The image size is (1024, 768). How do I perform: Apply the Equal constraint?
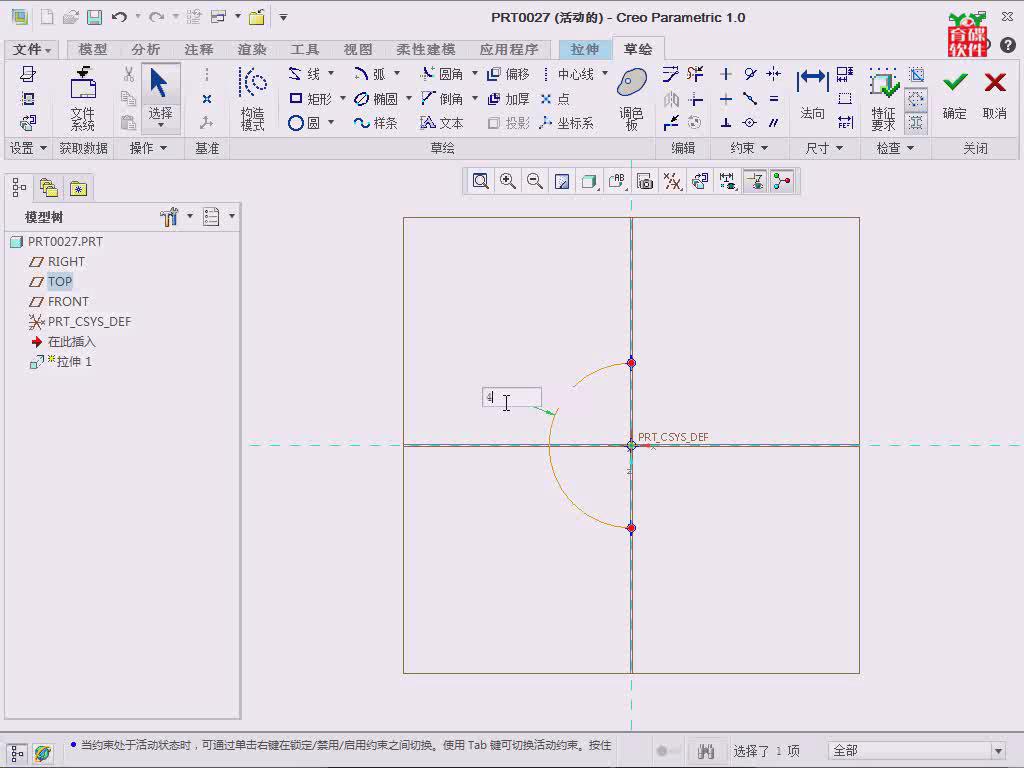774,99
